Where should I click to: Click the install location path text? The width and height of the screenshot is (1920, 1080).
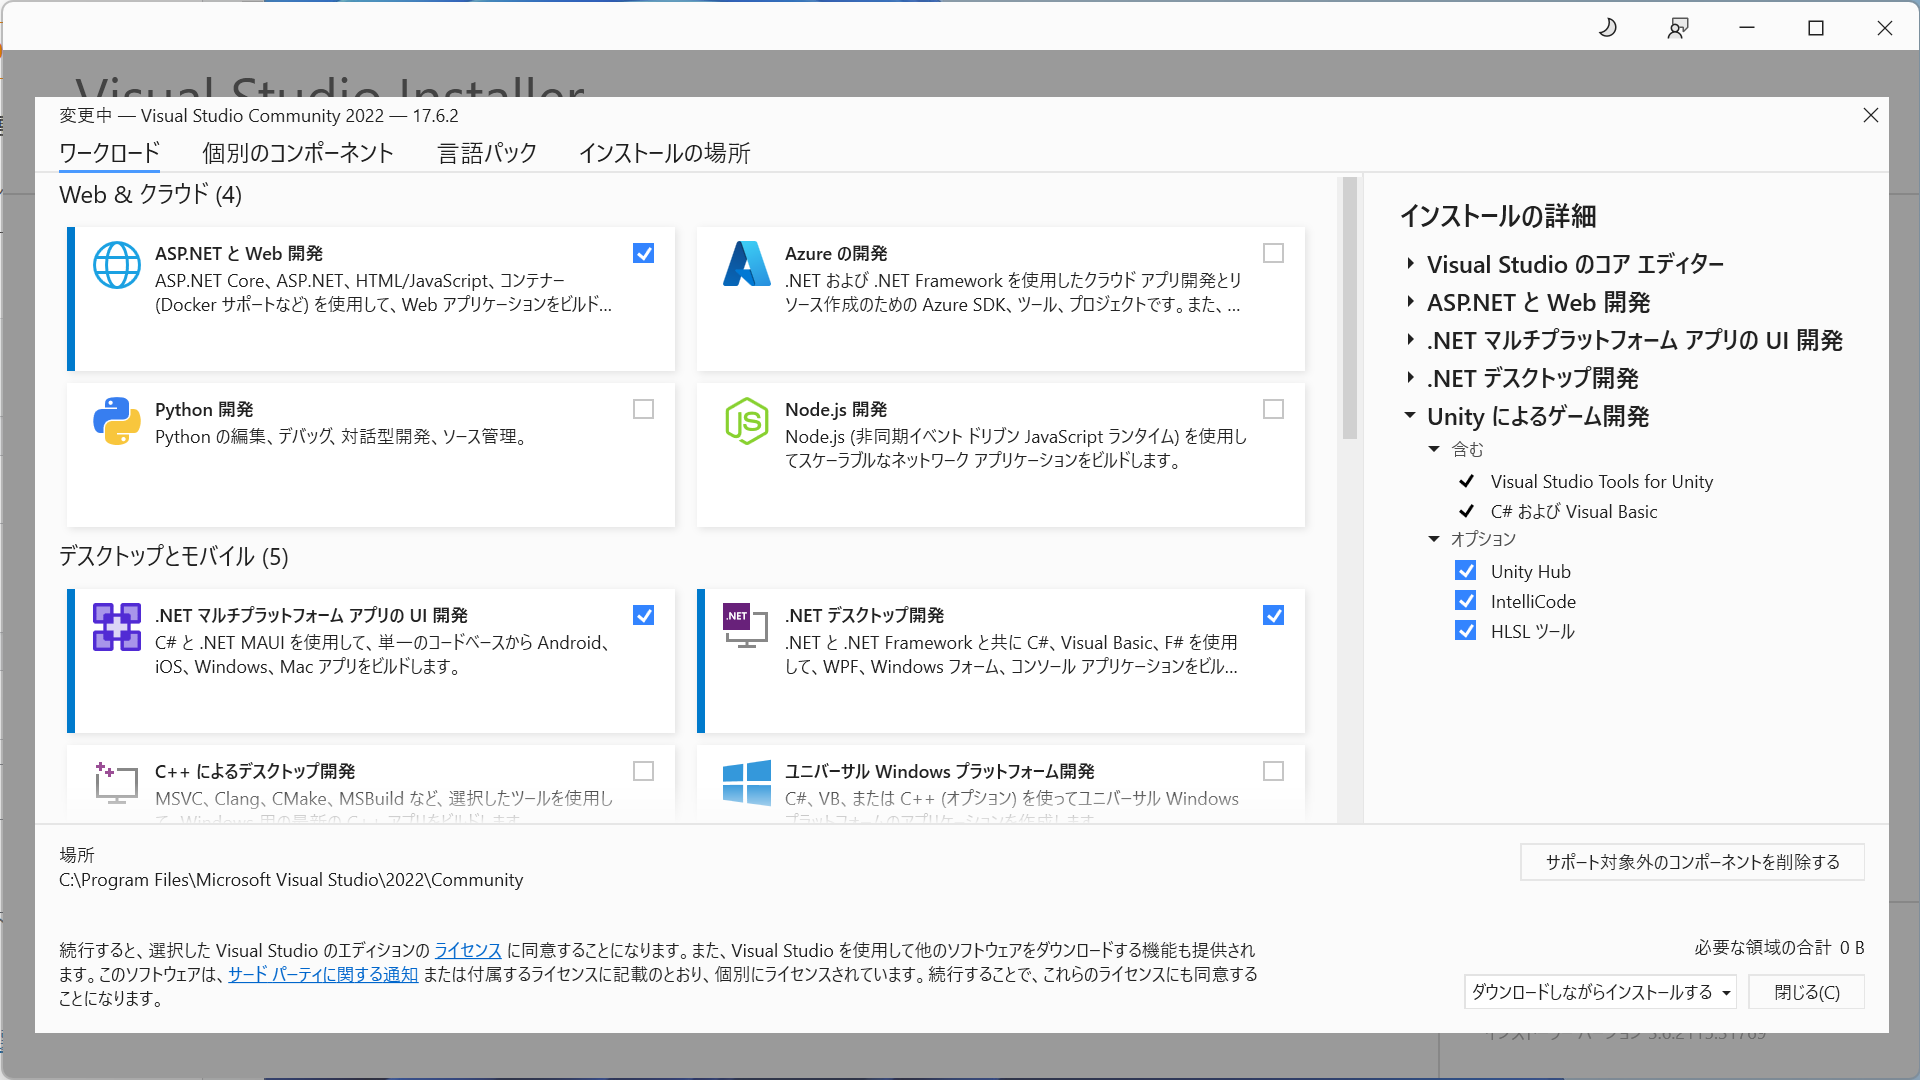(291, 879)
